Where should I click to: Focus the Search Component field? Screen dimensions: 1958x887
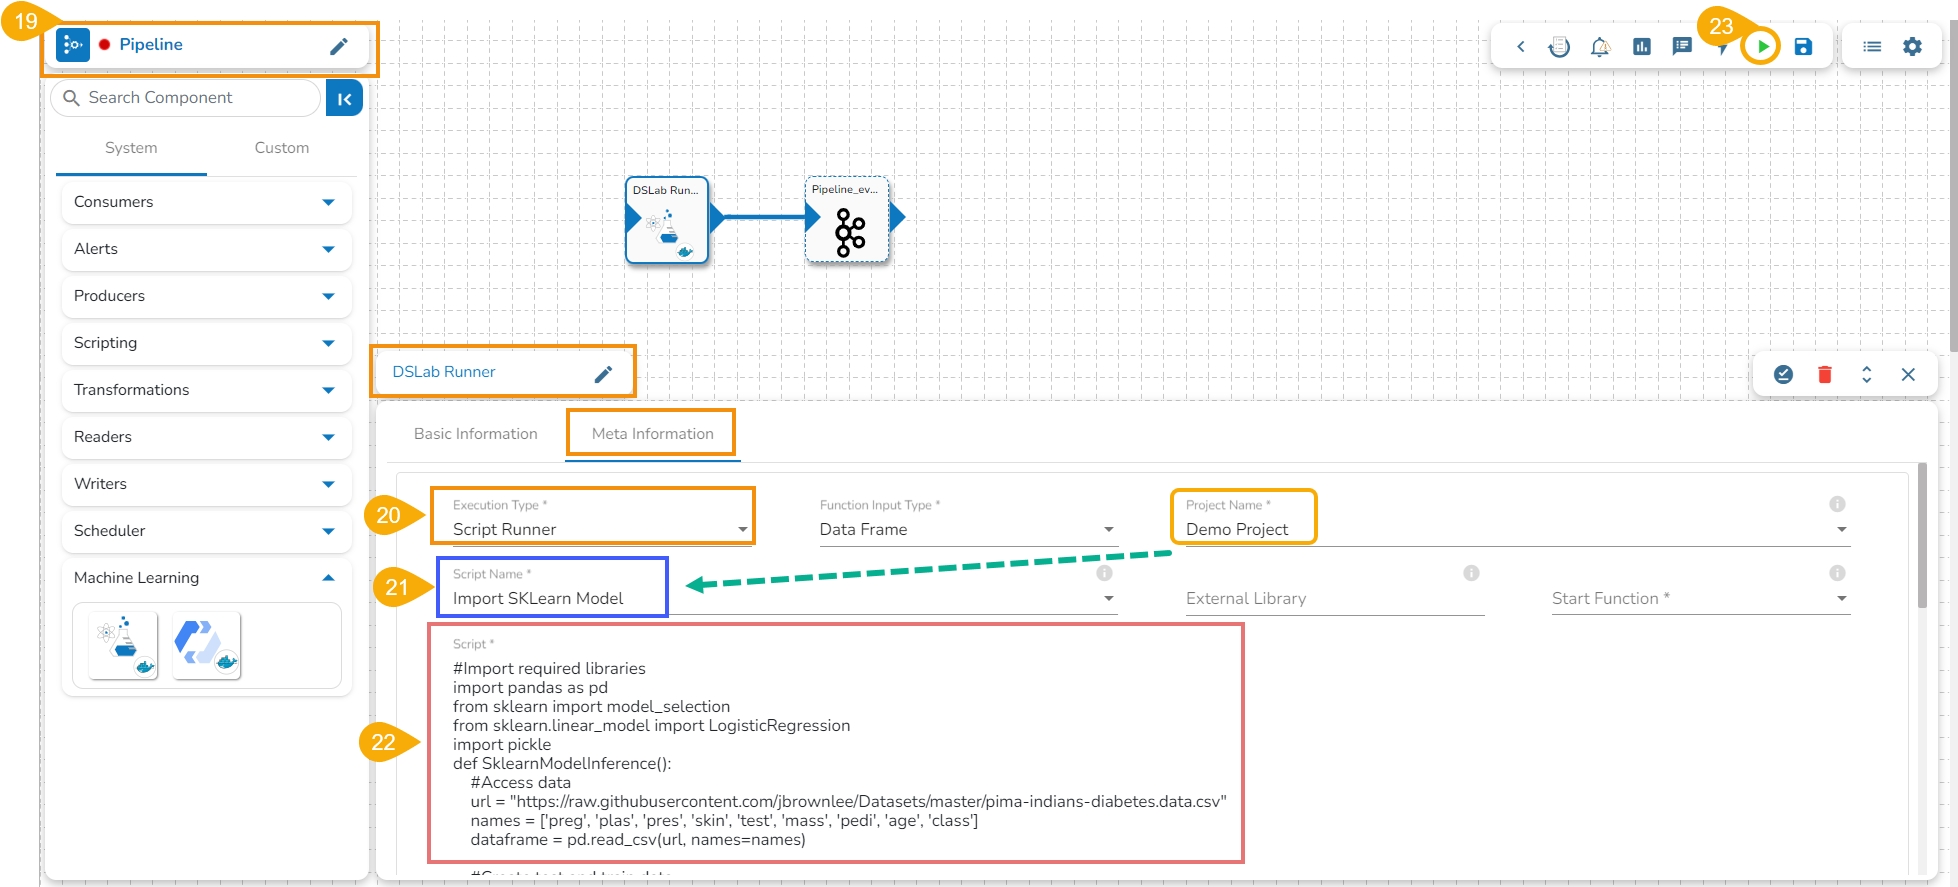tap(186, 98)
